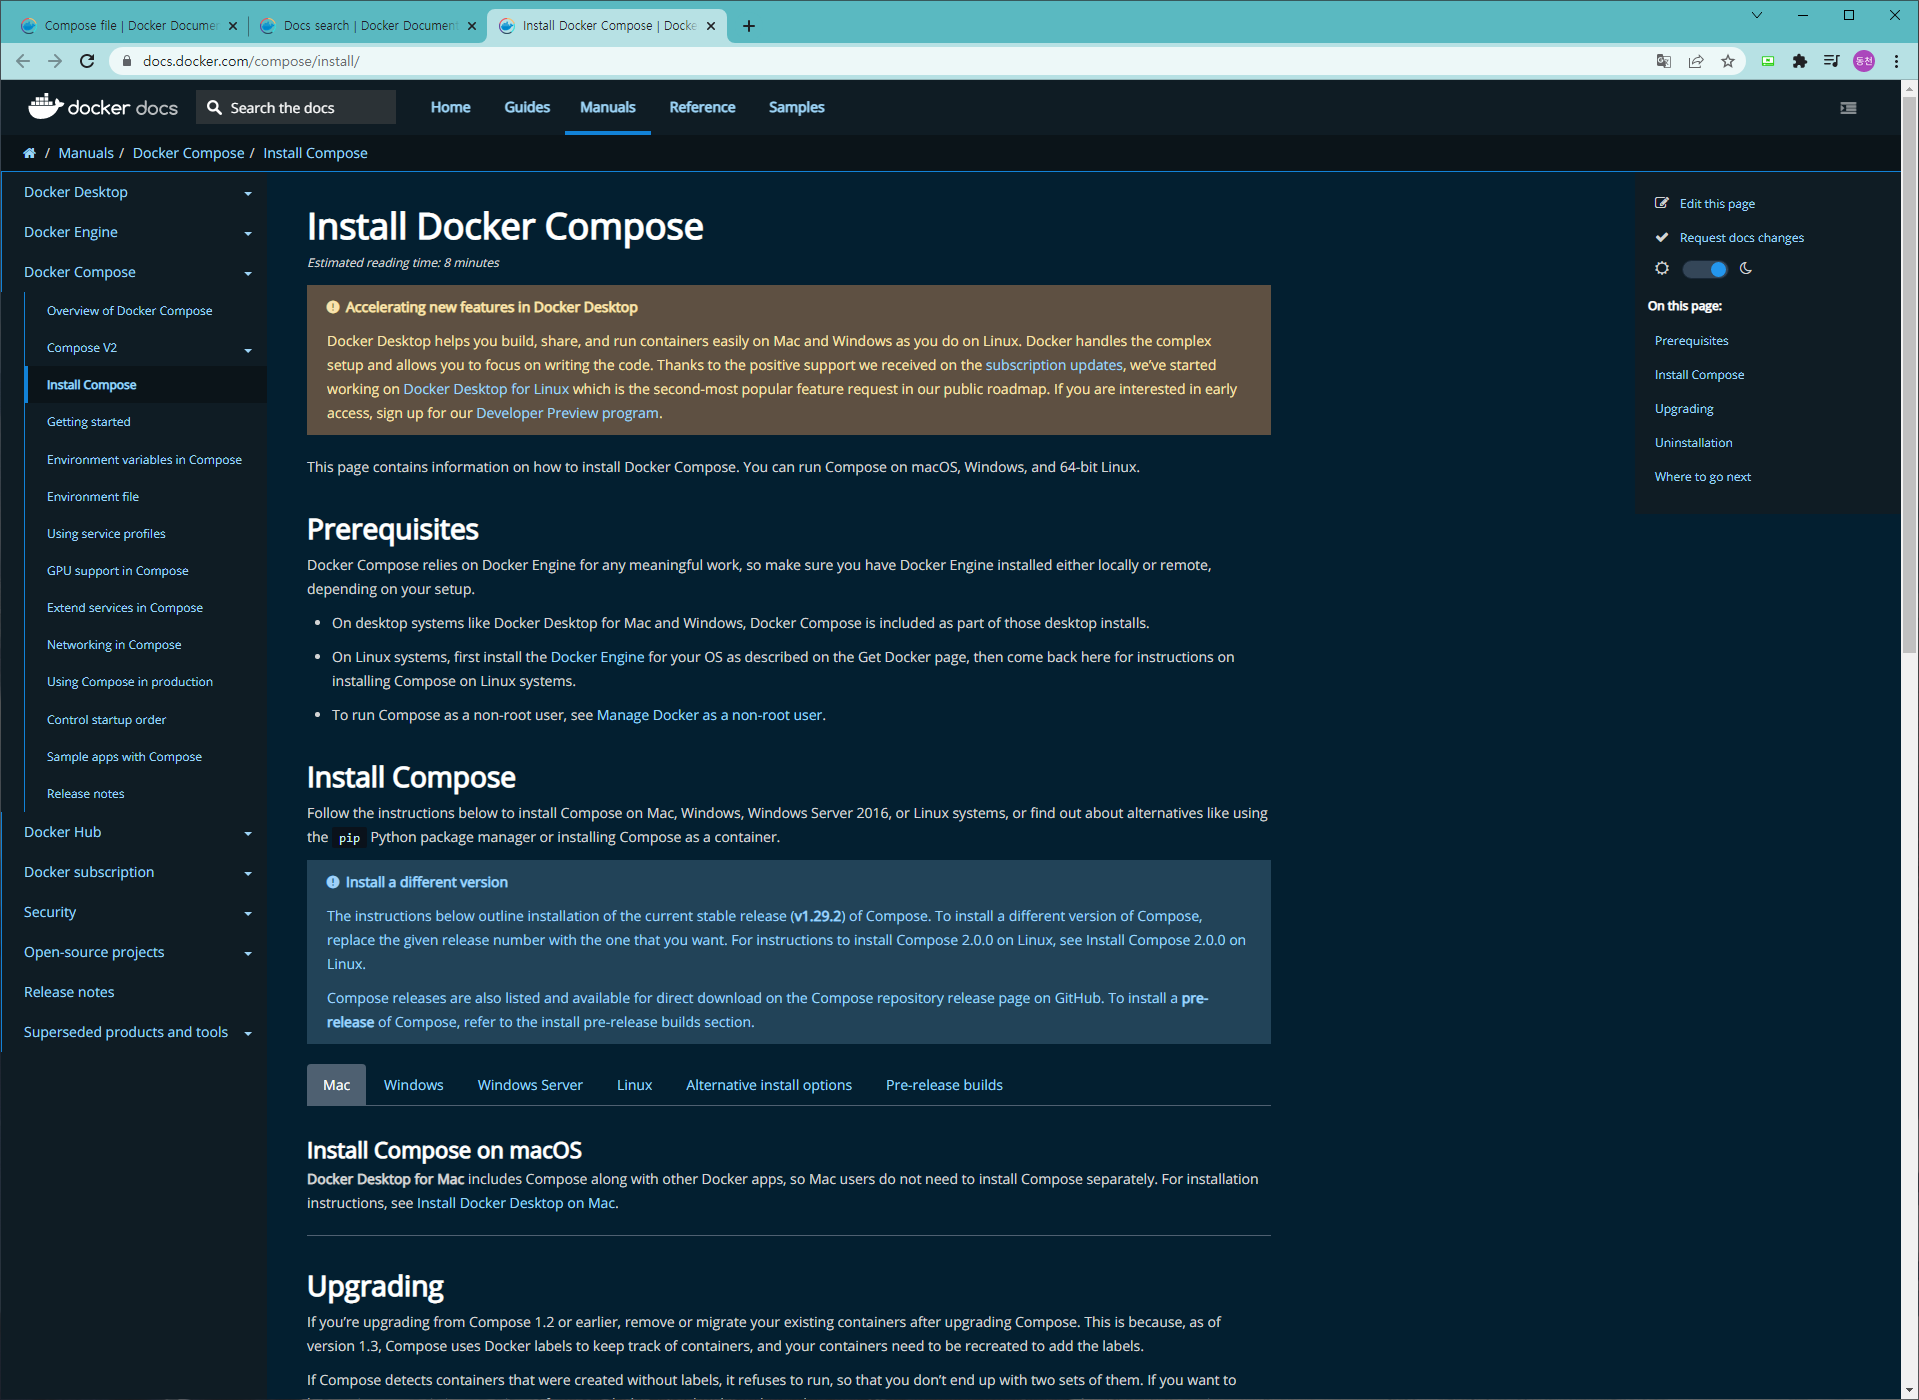Viewport: 1919px width, 1400px height.
Task: Open the Chrome profile avatar
Action: [x=1864, y=61]
